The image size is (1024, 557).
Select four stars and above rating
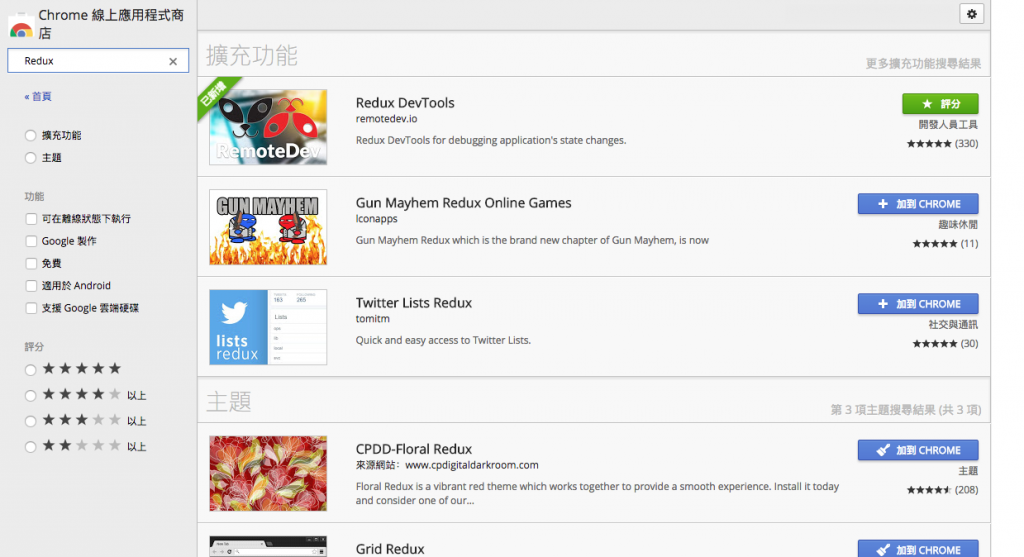click(x=31, y=396)
